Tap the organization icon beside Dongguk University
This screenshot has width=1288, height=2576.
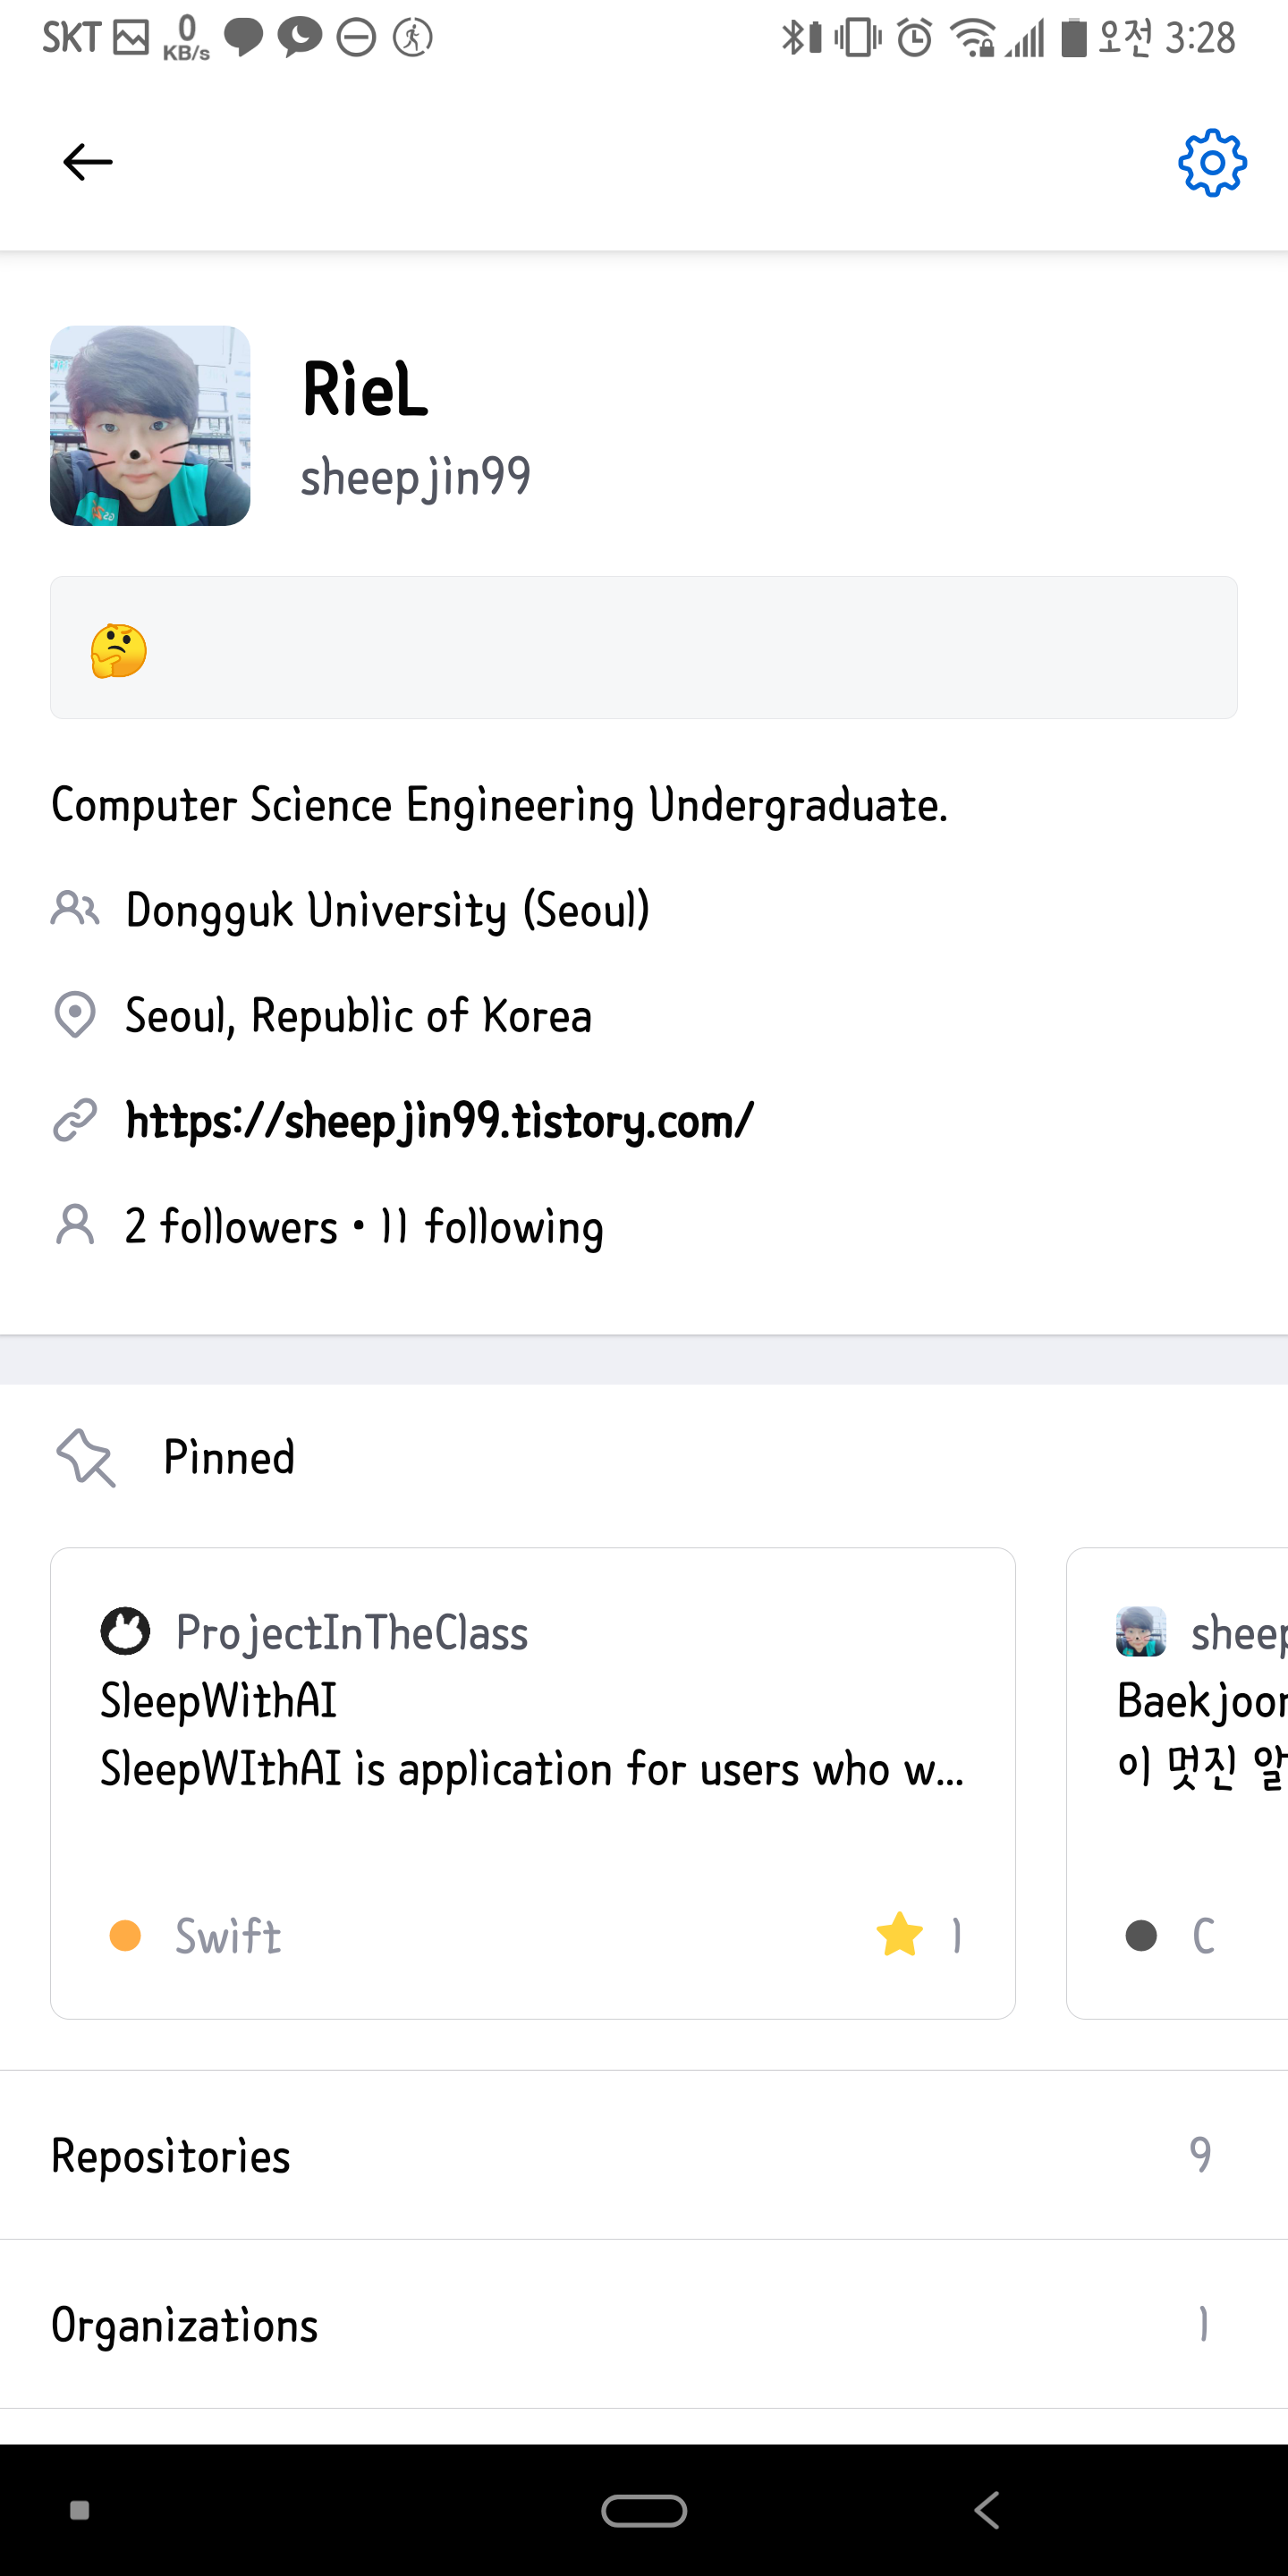[x=75, y=909]
